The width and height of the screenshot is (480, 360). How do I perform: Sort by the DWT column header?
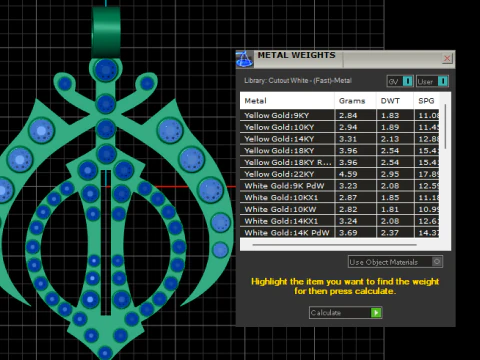pyautogui.click(x=395, y=101)
